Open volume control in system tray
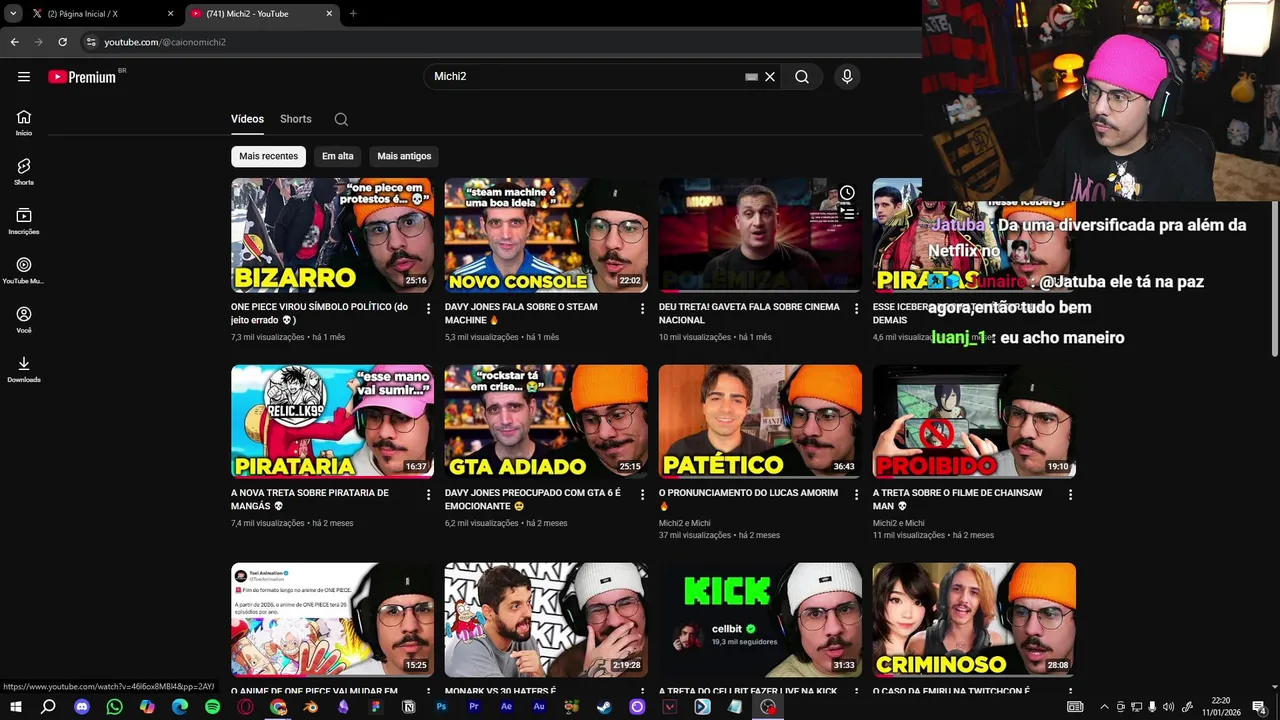Viewport: 1280px width, 720px height. point(1169,707)
